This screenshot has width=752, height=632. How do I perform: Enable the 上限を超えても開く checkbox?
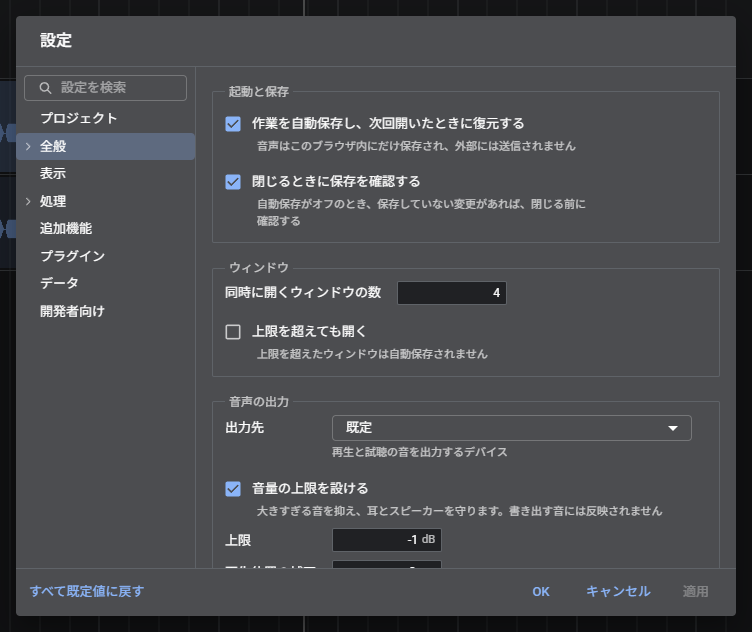[x=233, y=332]
